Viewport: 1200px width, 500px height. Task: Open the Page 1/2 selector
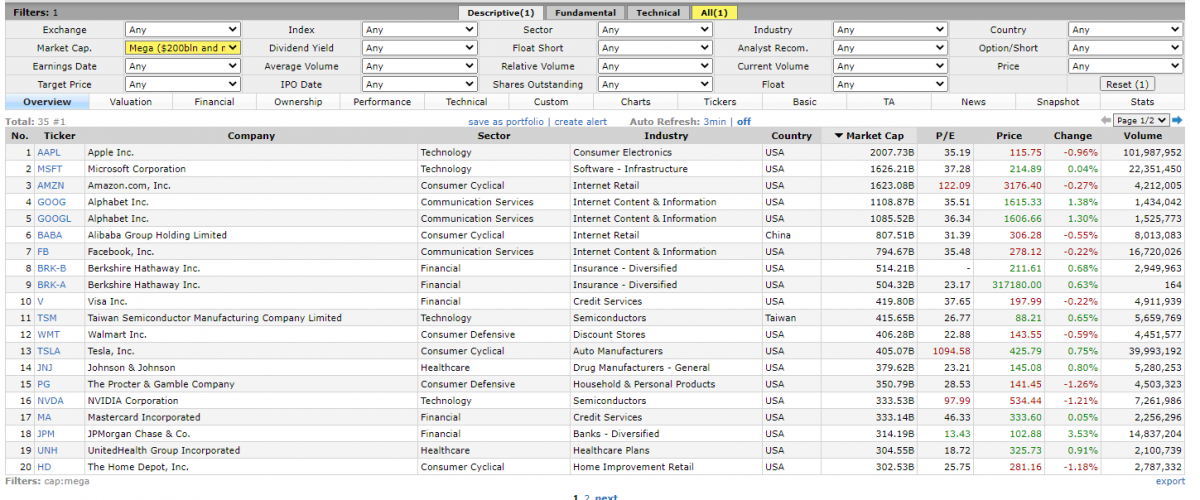[x=1142, y=120]
